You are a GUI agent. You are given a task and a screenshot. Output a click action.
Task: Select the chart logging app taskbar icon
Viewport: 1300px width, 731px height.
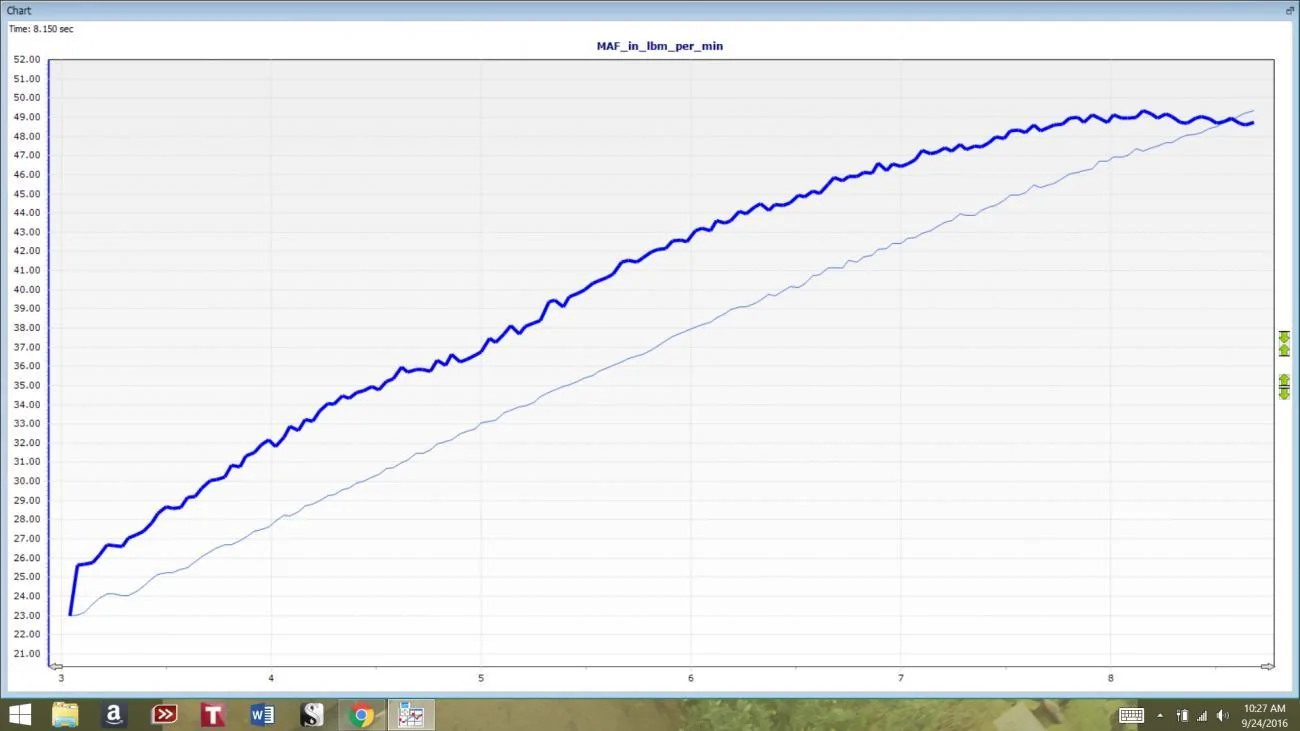click(x=411, y=715)
